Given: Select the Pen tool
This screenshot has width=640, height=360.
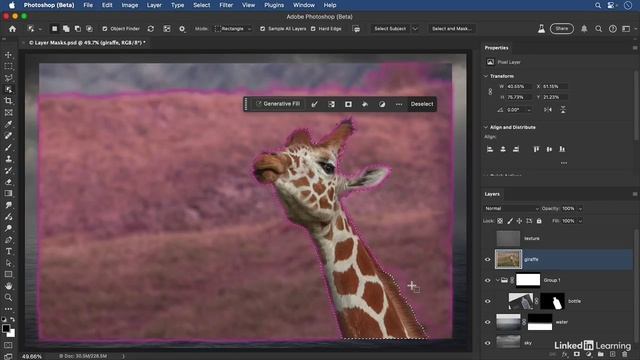Looking at the screenshot, I should point(8,240).
